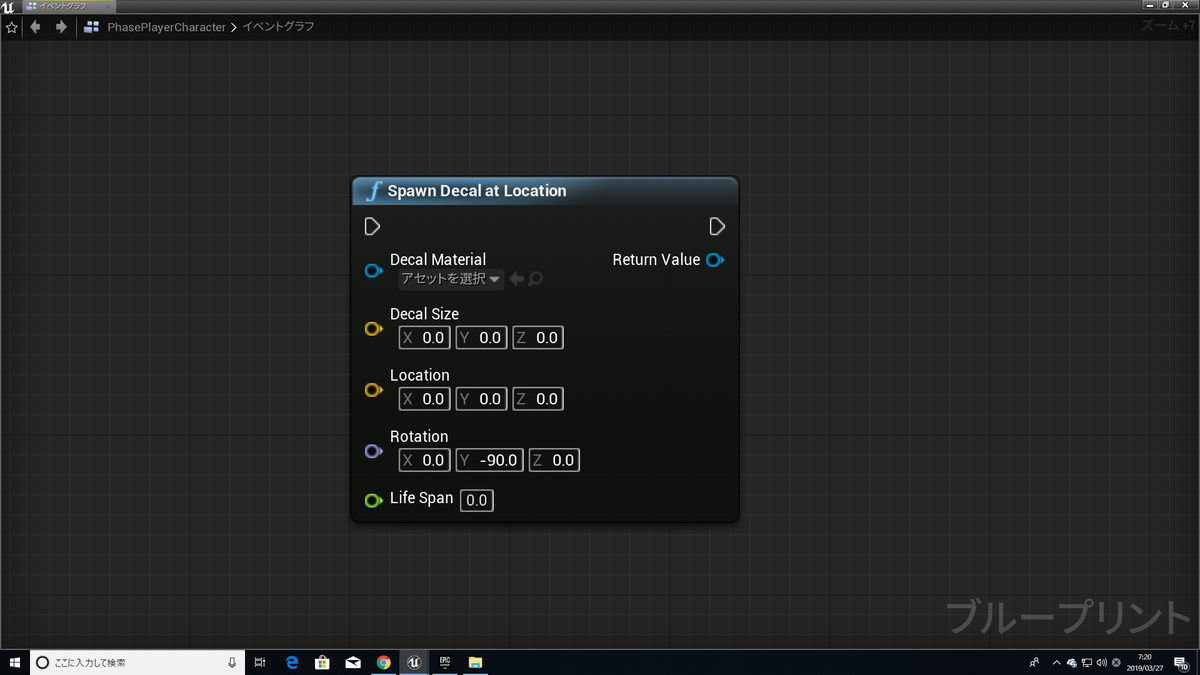Click the イベントグラフ breadcrumb label
The height and width of the screenshot is (675, 1200).
click(279, 27)
